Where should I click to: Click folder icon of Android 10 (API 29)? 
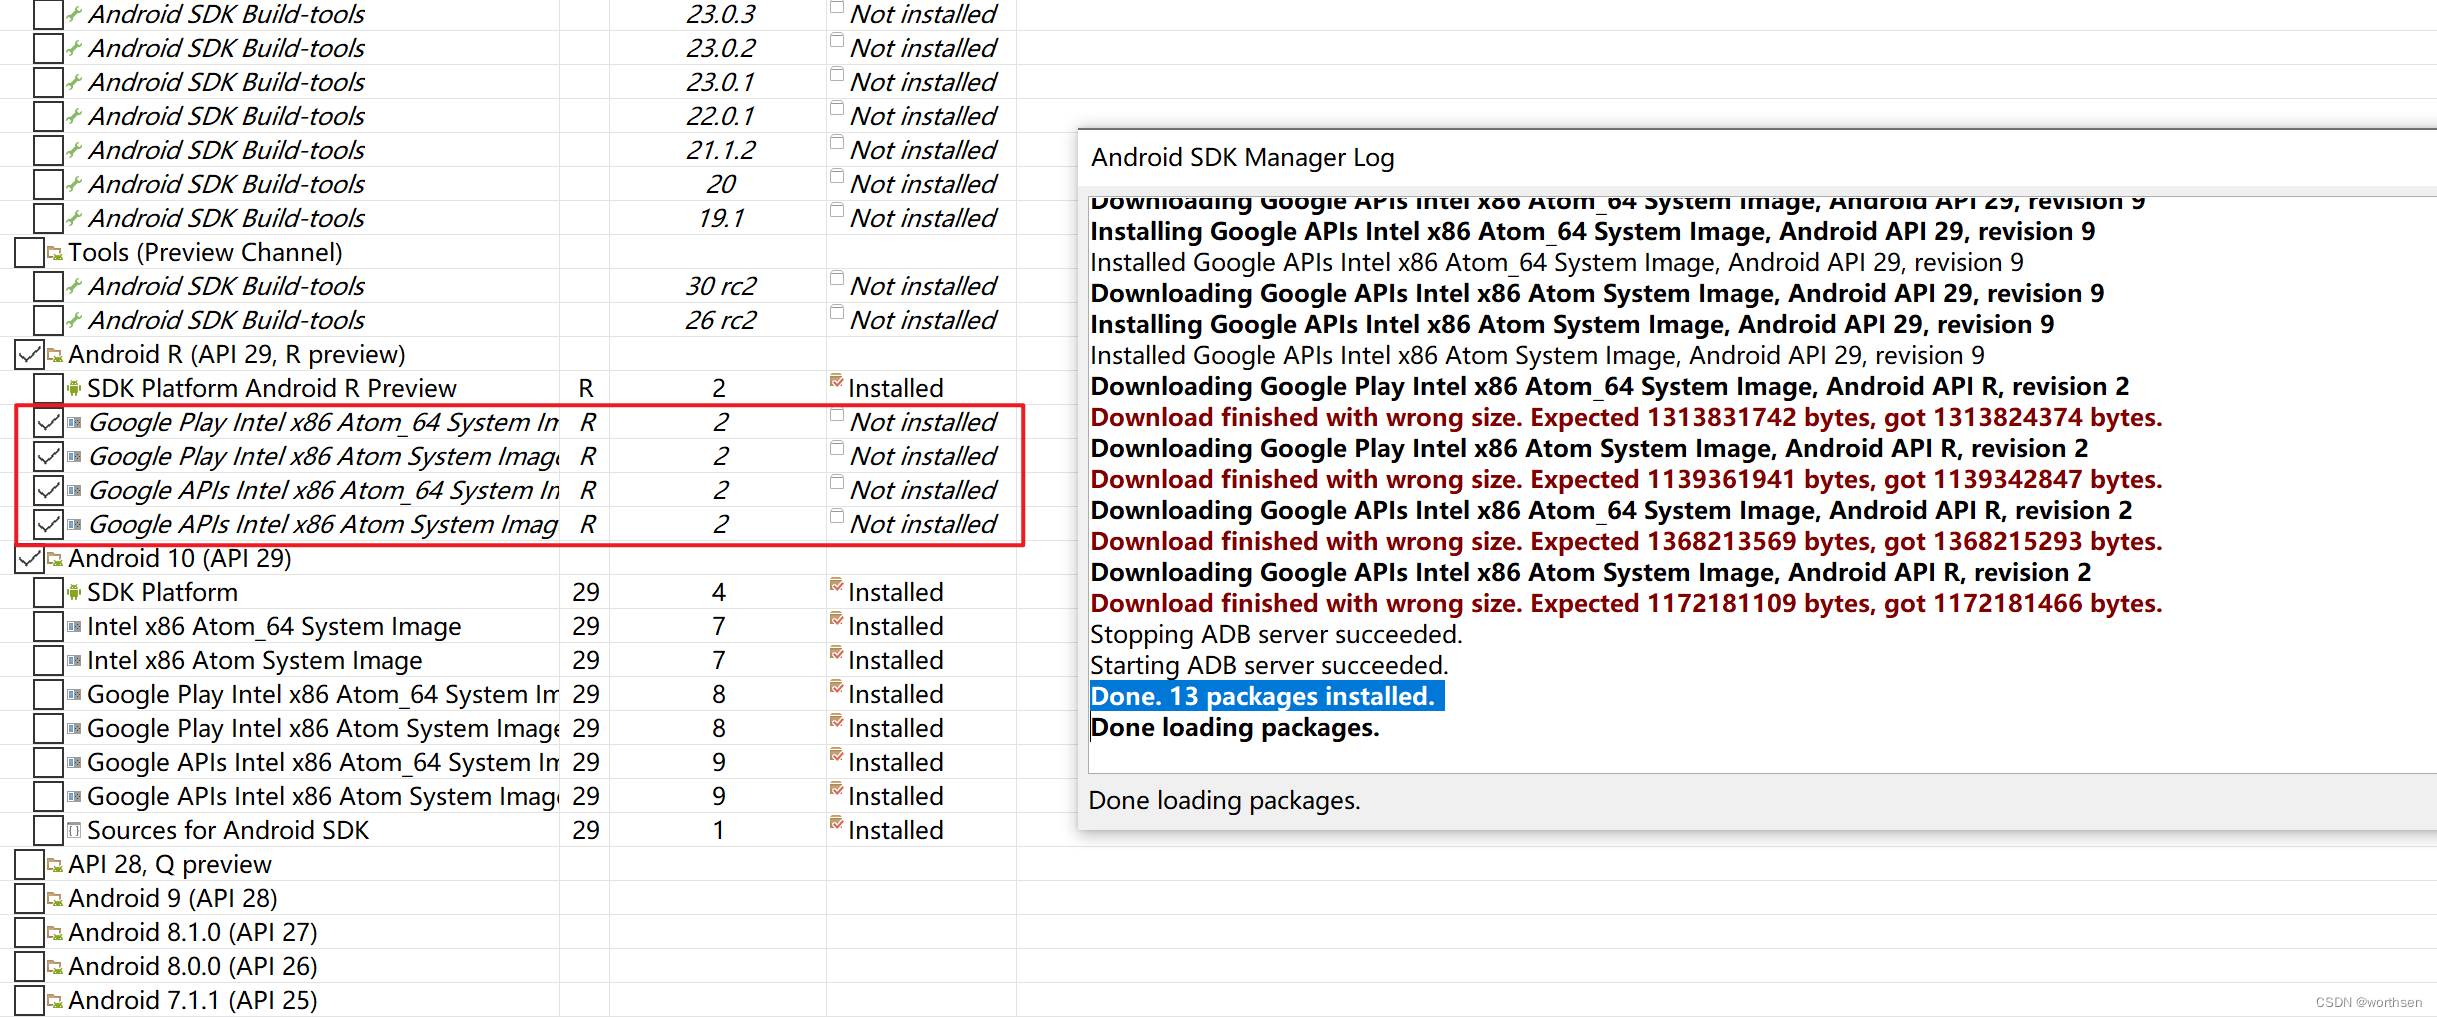[55, 559]
